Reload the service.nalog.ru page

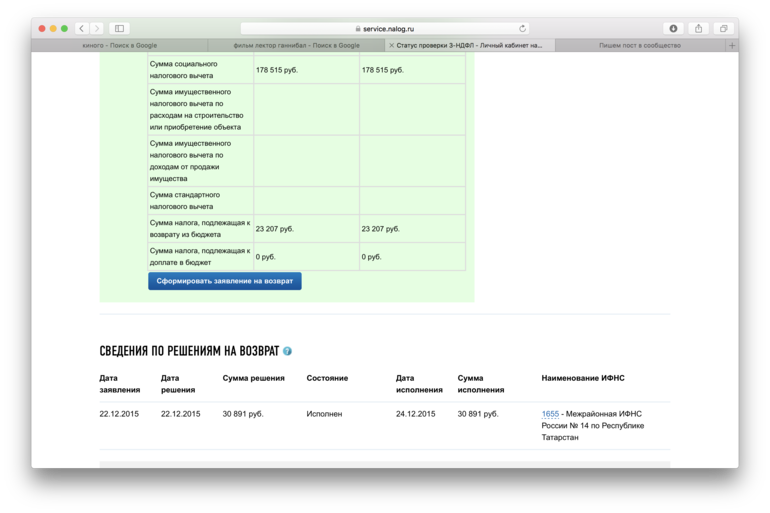click(522, 29)
